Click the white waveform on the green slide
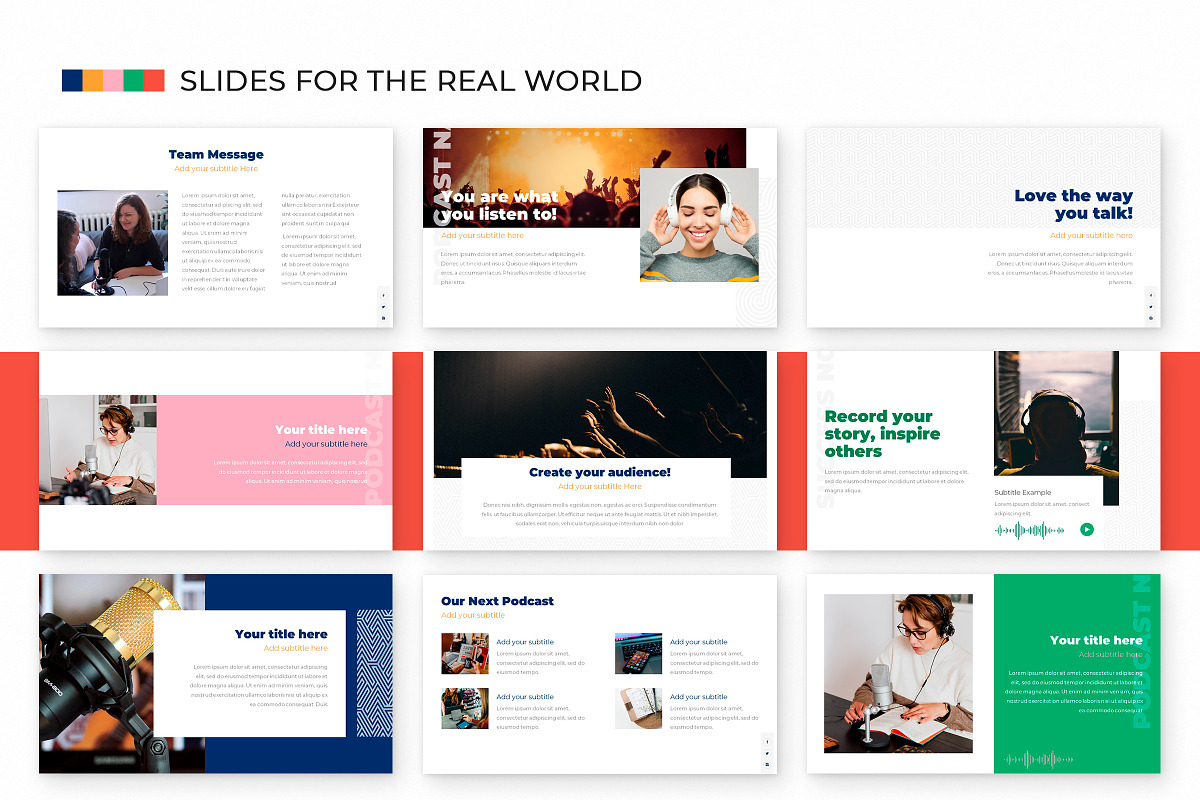The width and height of the screenshot is (1200, 800). point(1039,759)
